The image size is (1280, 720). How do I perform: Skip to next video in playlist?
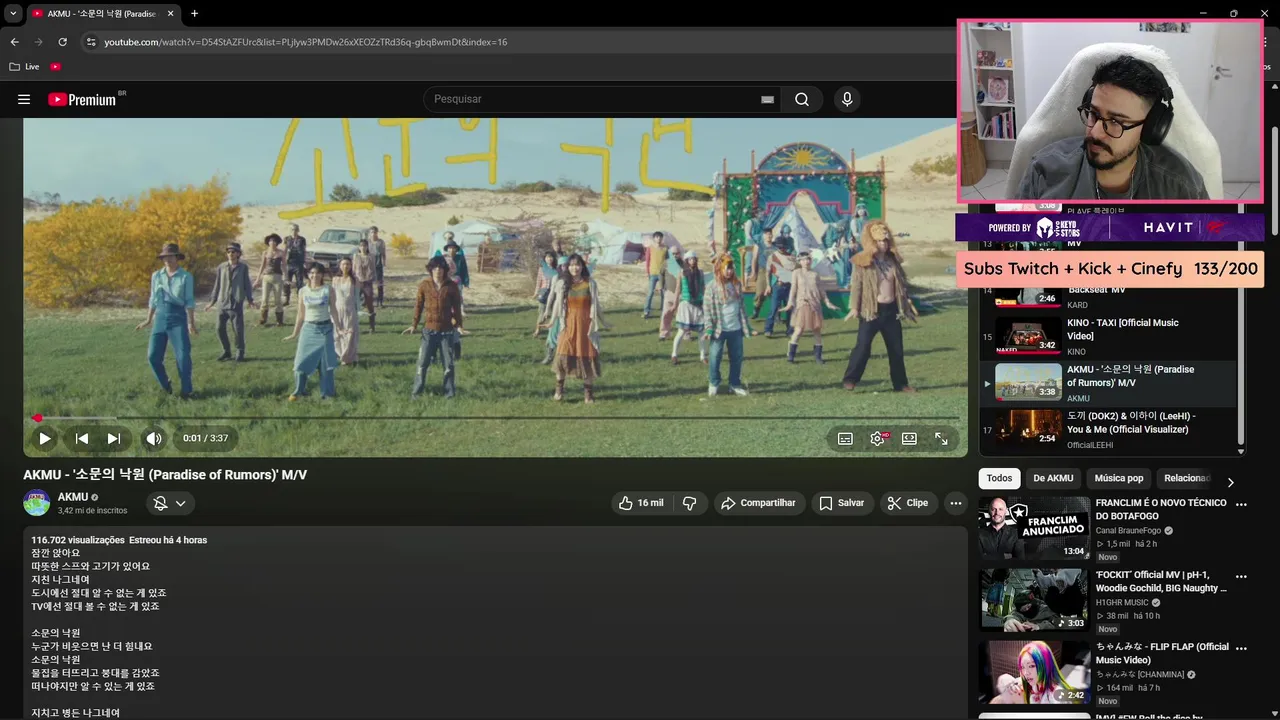coord(114,438)
